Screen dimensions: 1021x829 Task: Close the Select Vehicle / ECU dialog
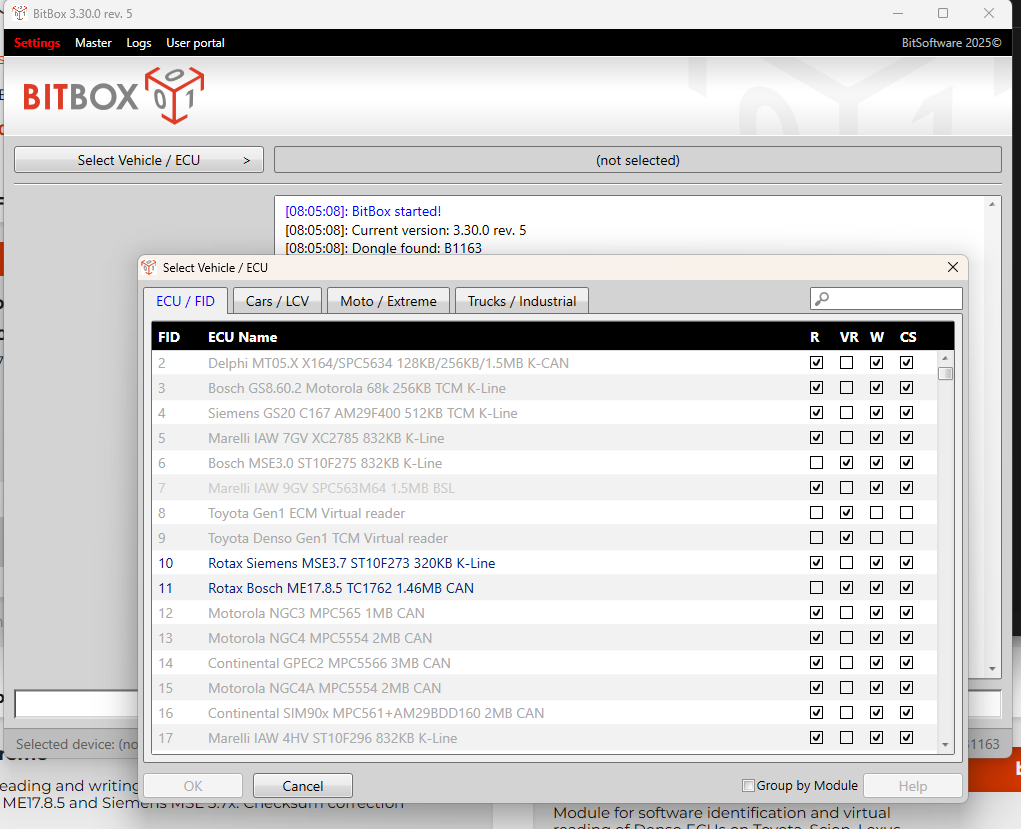[952, 267]
